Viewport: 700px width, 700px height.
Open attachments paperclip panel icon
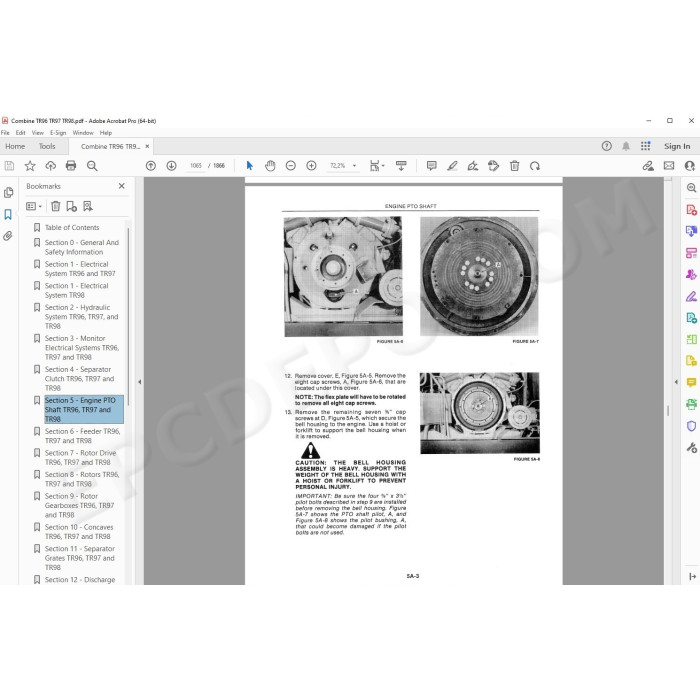pyautogui.click(x=8, y=236)
